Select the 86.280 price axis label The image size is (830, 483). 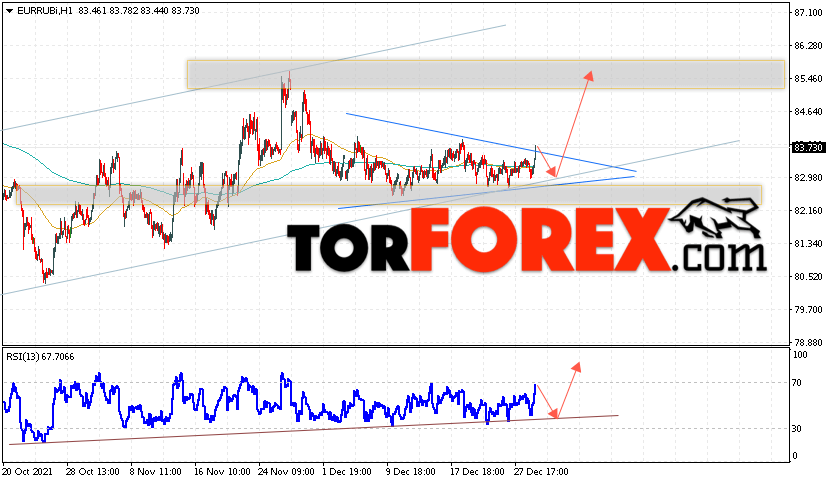click(808, 46)
